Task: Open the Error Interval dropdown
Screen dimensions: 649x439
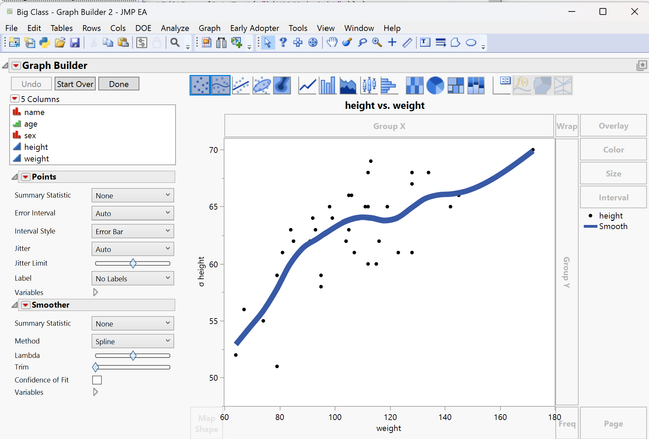Action: point(132,213)
